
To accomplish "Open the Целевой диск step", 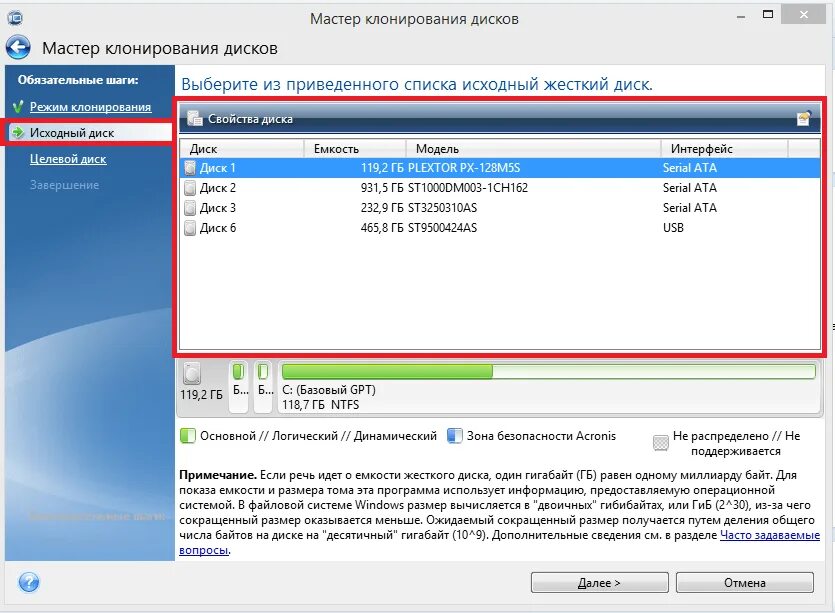I will [68, 159].
